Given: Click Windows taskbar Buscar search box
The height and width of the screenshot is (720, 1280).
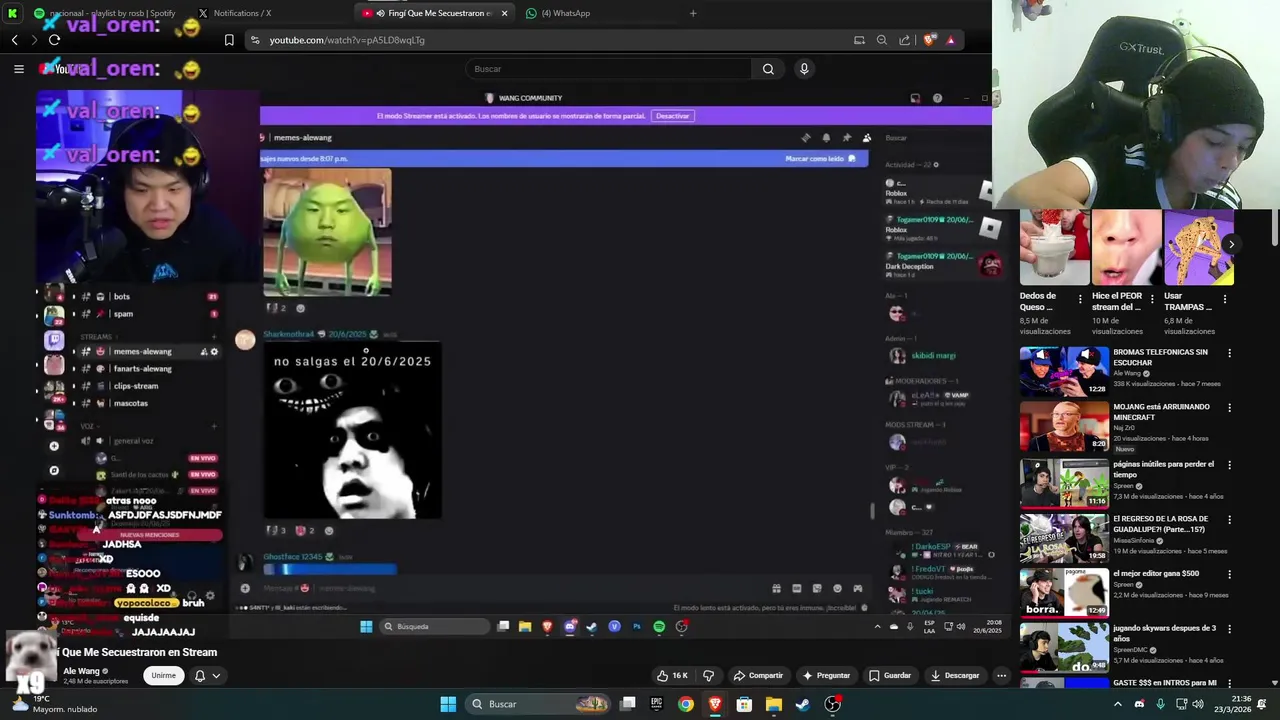Looking at the screenshot, I should (x=539, y=704).
